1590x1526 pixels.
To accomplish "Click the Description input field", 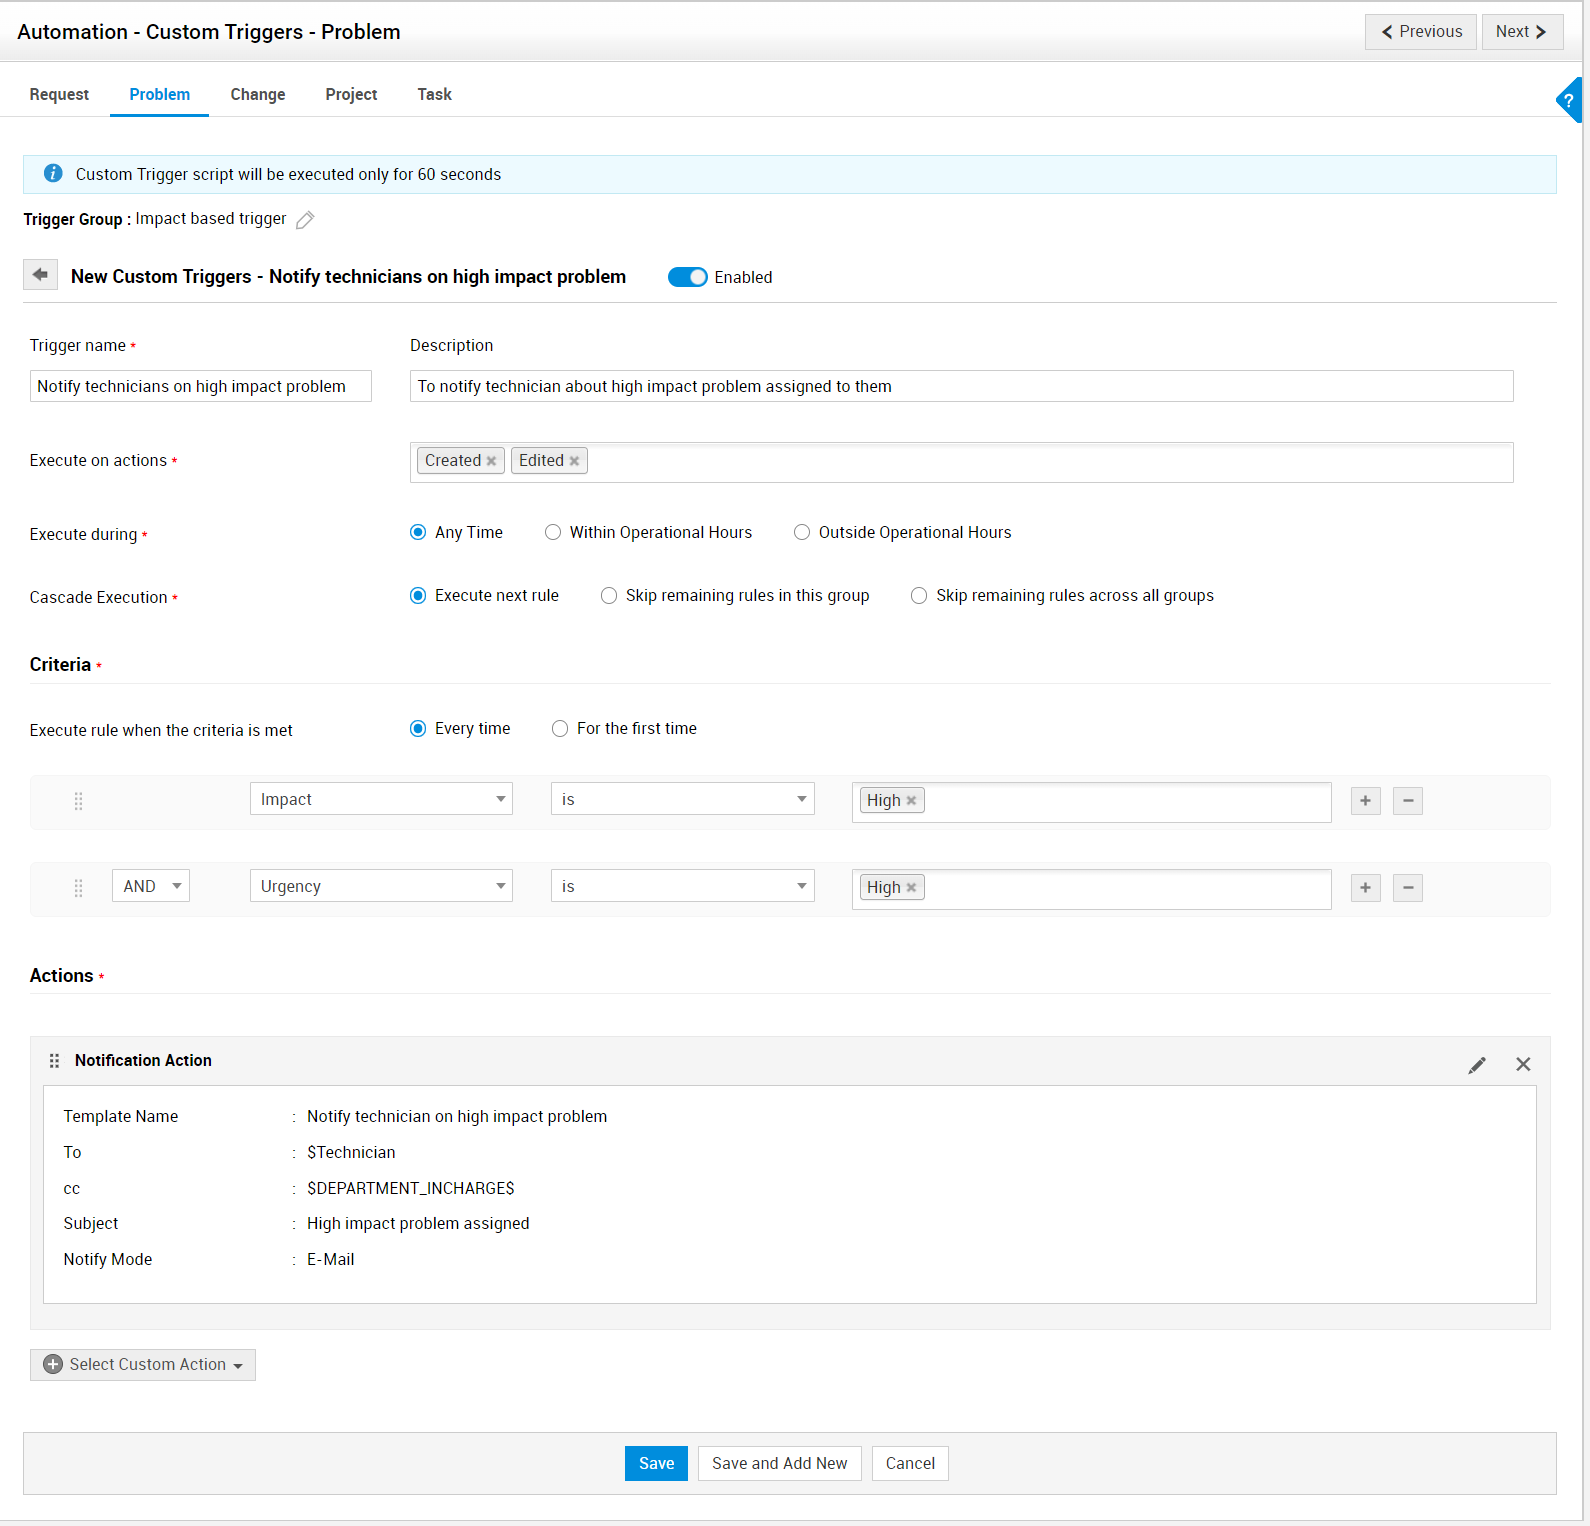I will coord(962,387).
